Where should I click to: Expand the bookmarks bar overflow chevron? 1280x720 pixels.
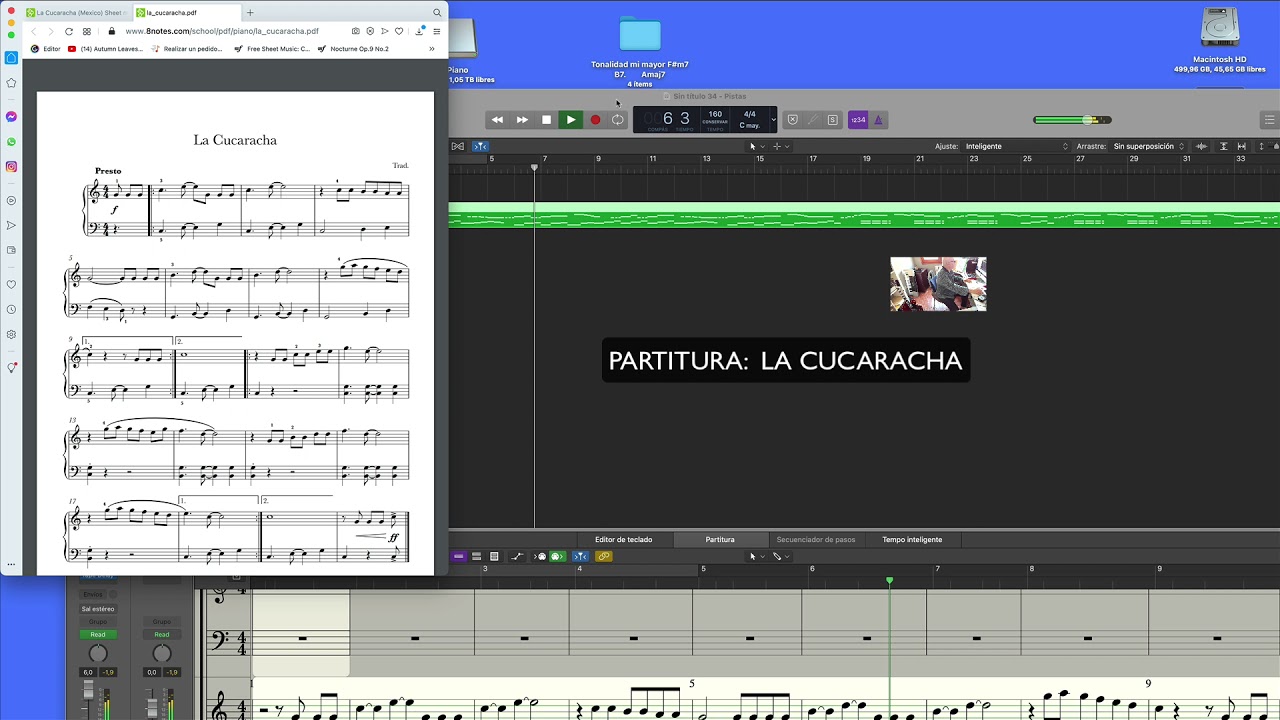click(x=432, y=48)
